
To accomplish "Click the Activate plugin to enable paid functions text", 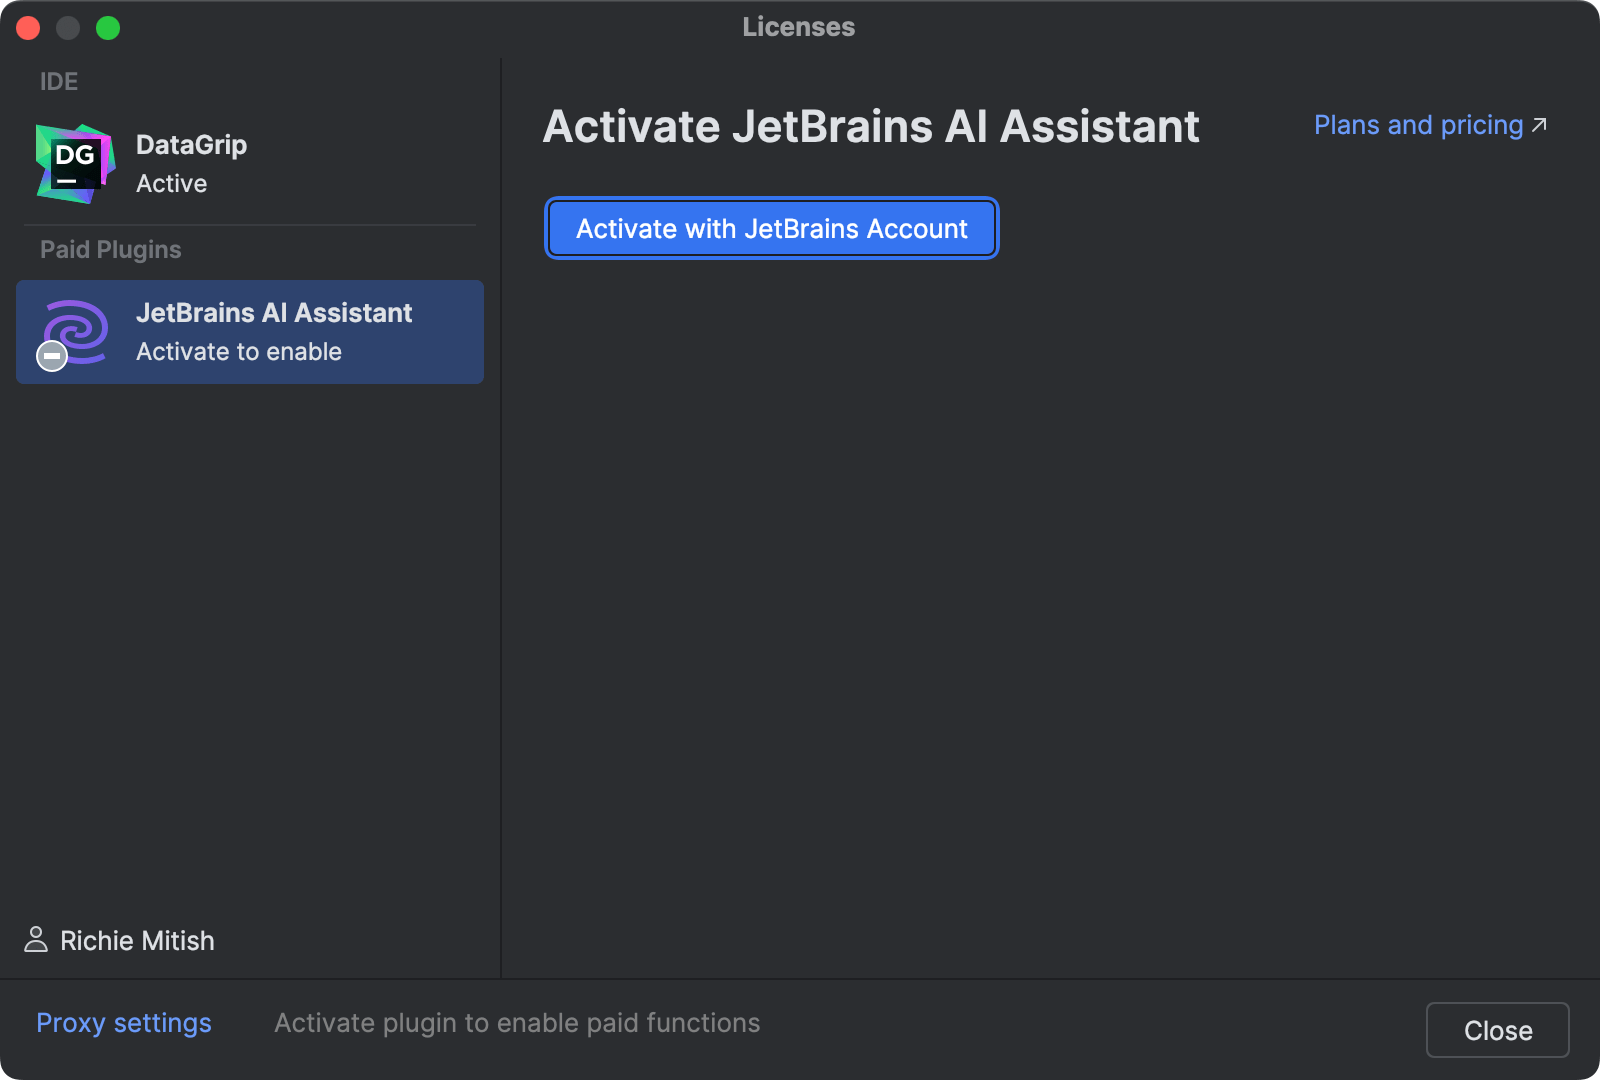I will [x=517, y=1022].
